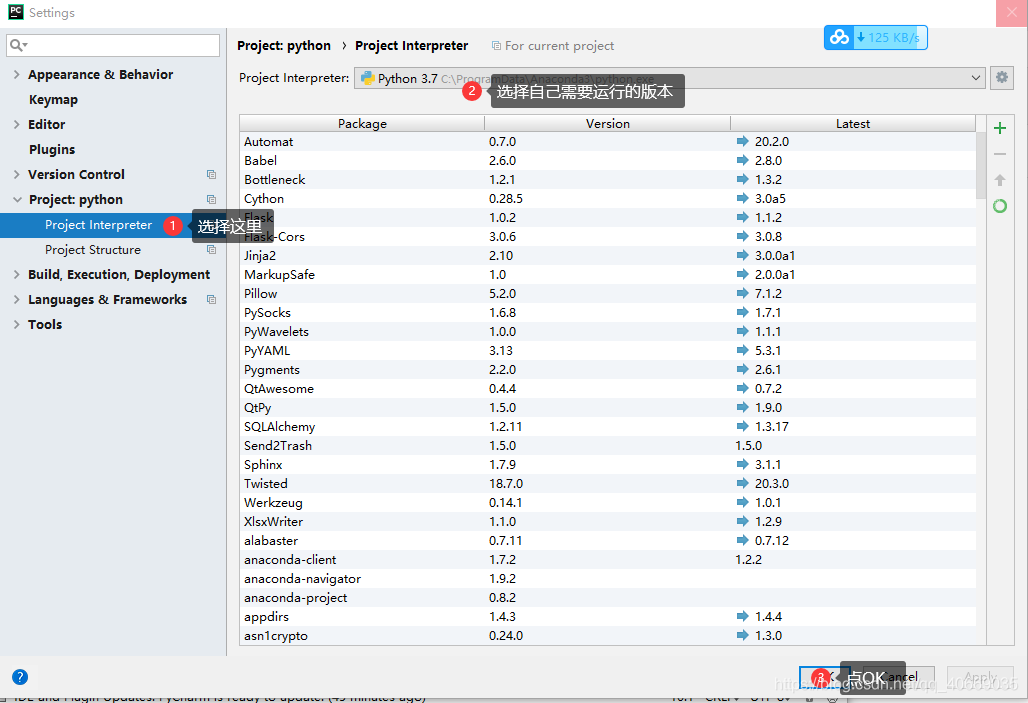Screen dimensions: 1028x703
Task: Click the upgrade package up-arrow icon
Action: click(1000, 180)
